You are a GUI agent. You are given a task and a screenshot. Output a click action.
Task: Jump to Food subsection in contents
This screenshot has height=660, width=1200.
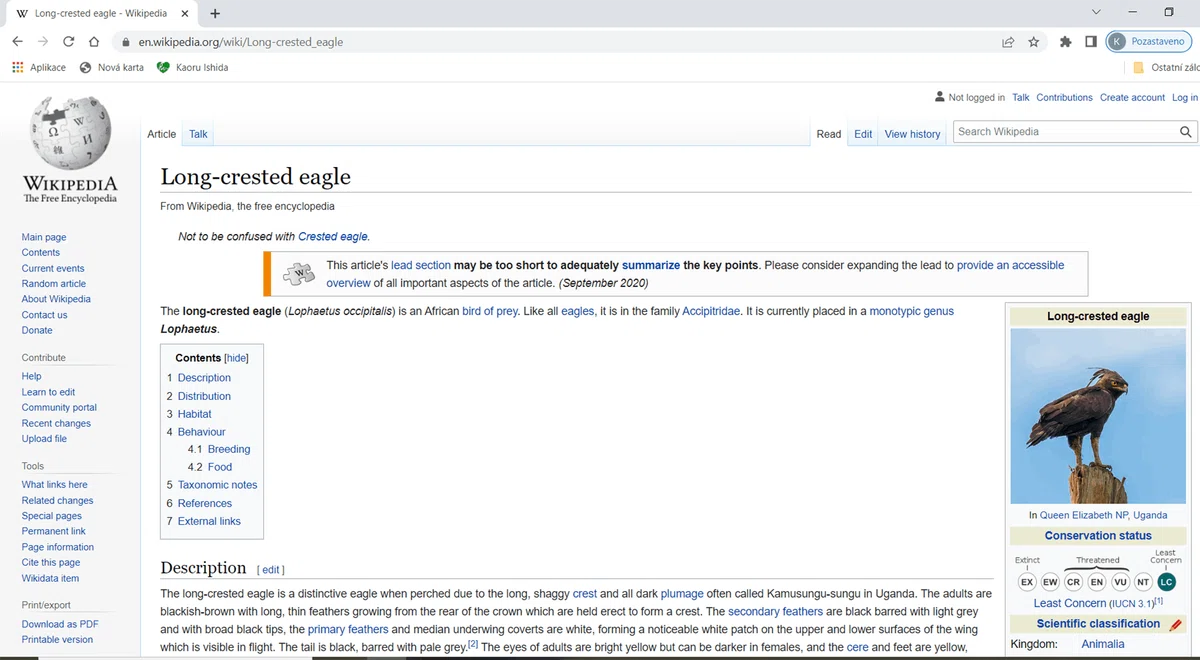click(220, 467)
